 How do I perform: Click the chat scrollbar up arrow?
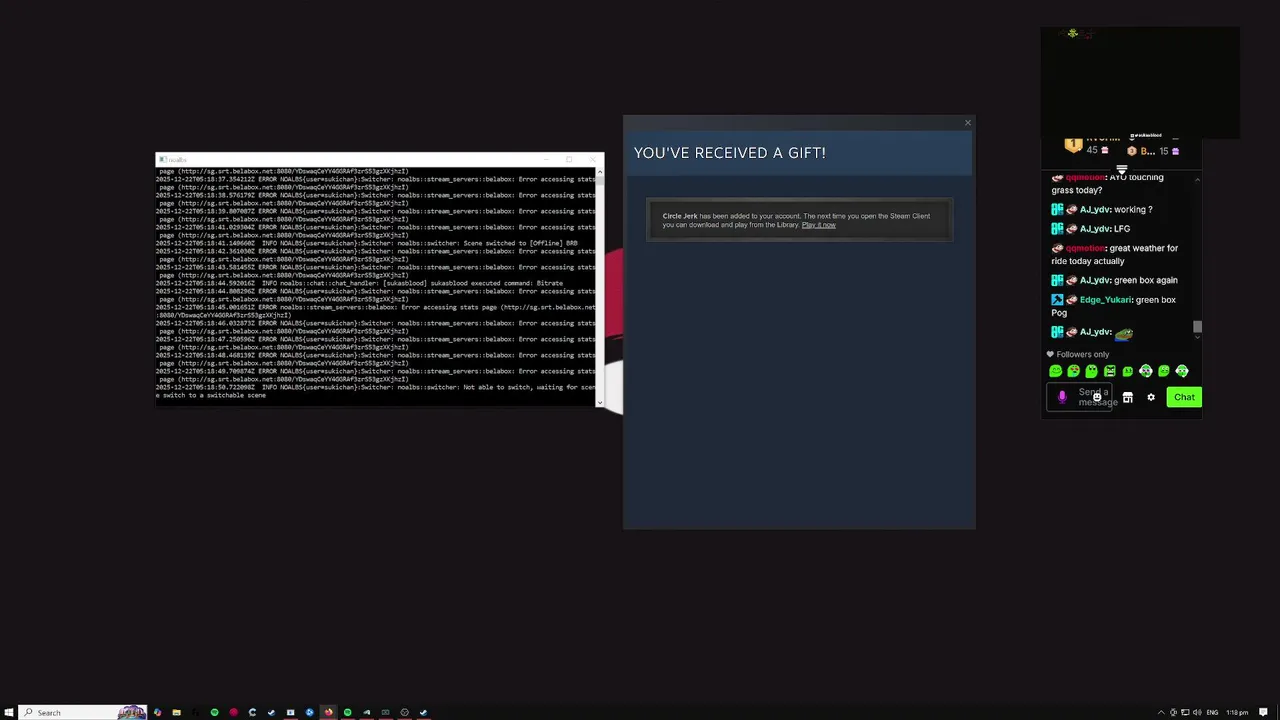pyautogui.click(x=1197, y=179)
